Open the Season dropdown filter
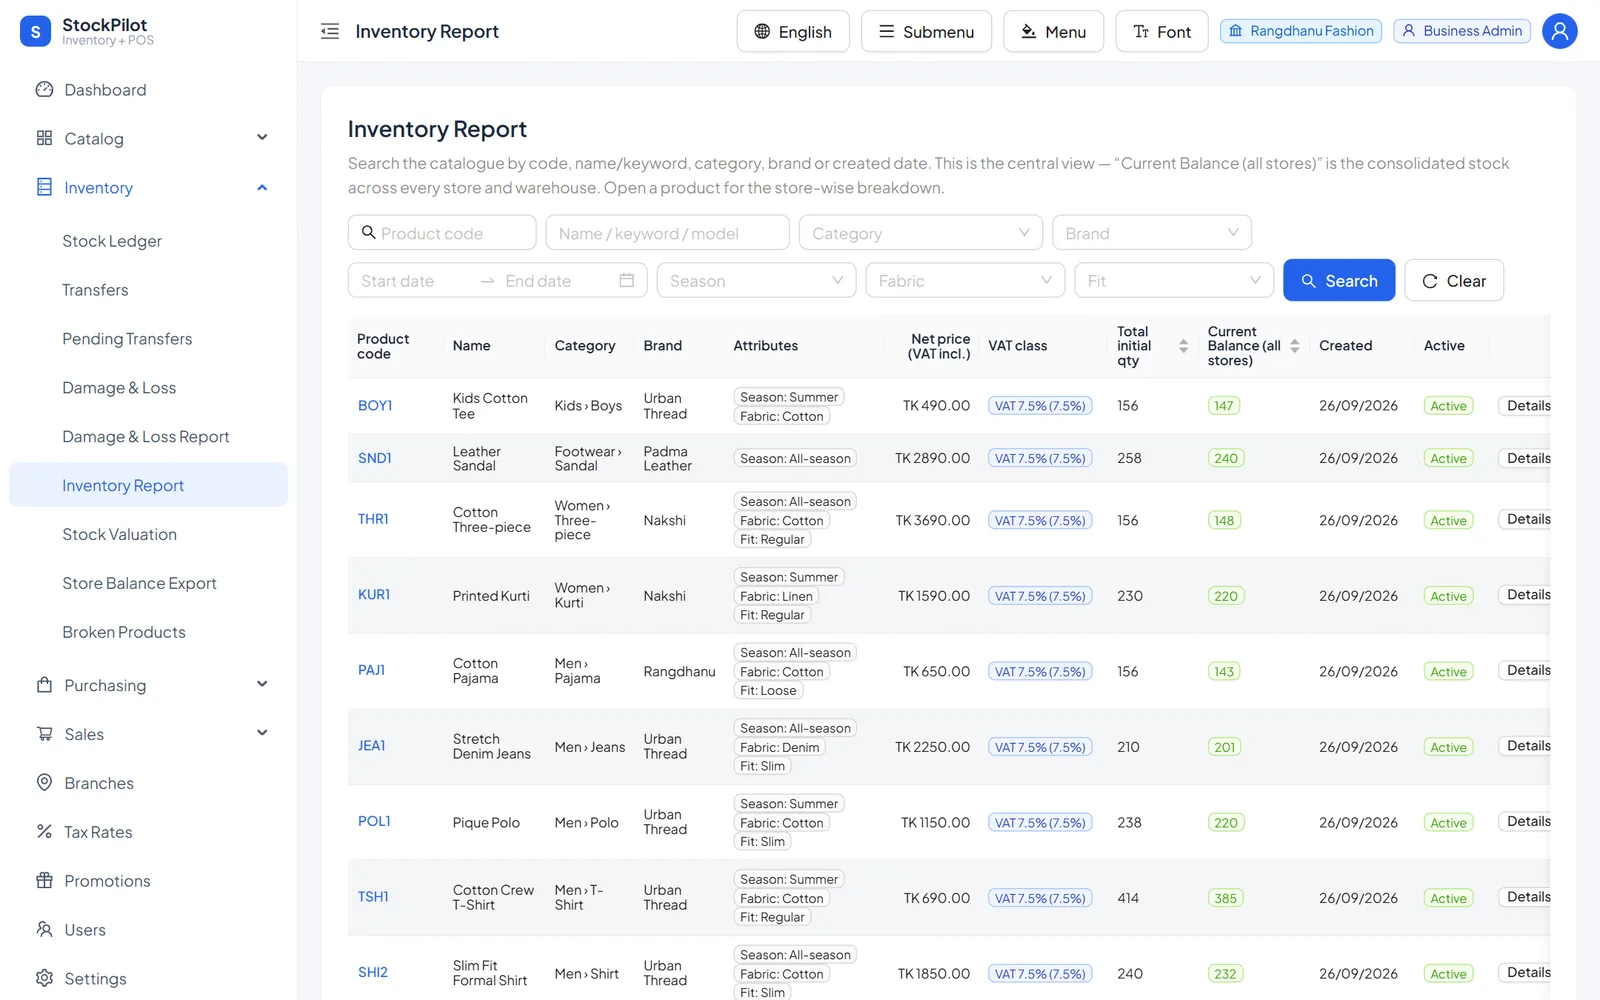 [756, 281]
